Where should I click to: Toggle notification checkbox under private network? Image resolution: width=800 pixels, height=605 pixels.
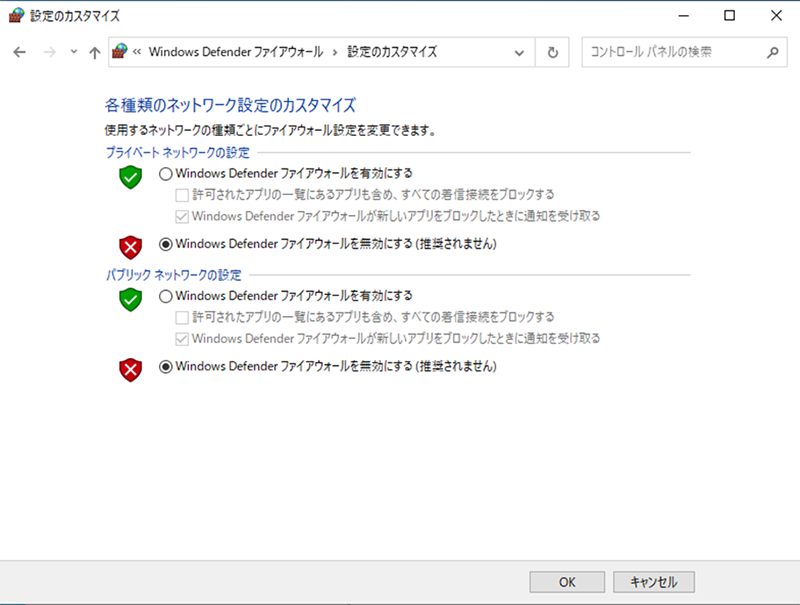(x=182, y=217)
